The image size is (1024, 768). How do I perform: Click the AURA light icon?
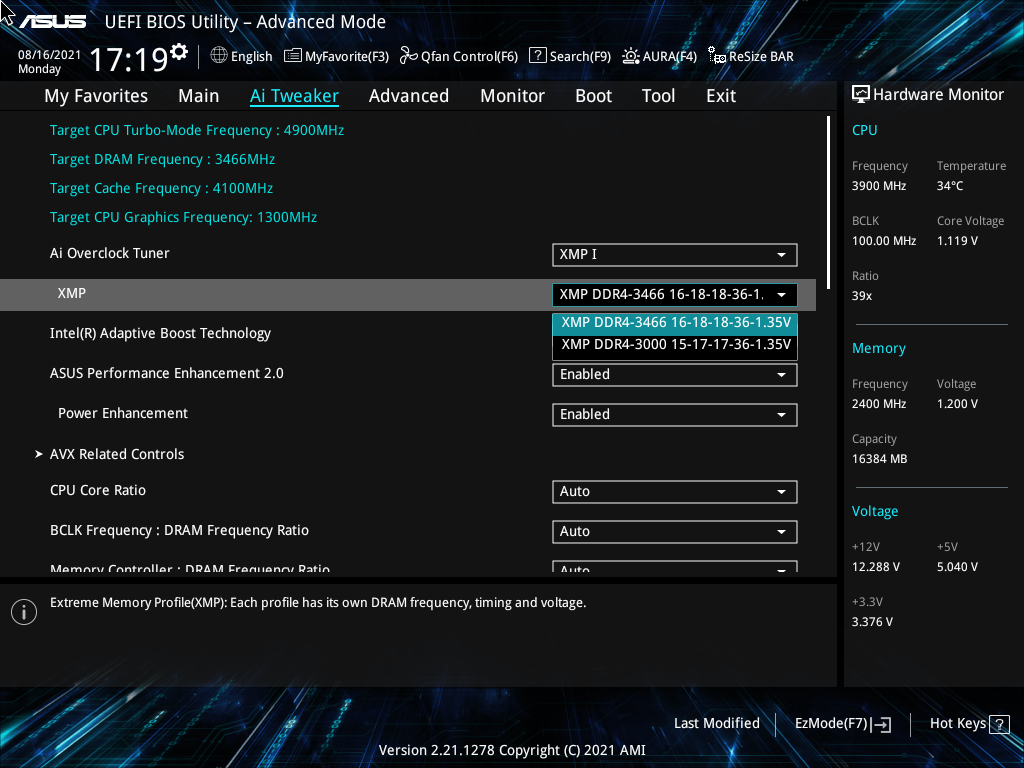pos(630,56)
